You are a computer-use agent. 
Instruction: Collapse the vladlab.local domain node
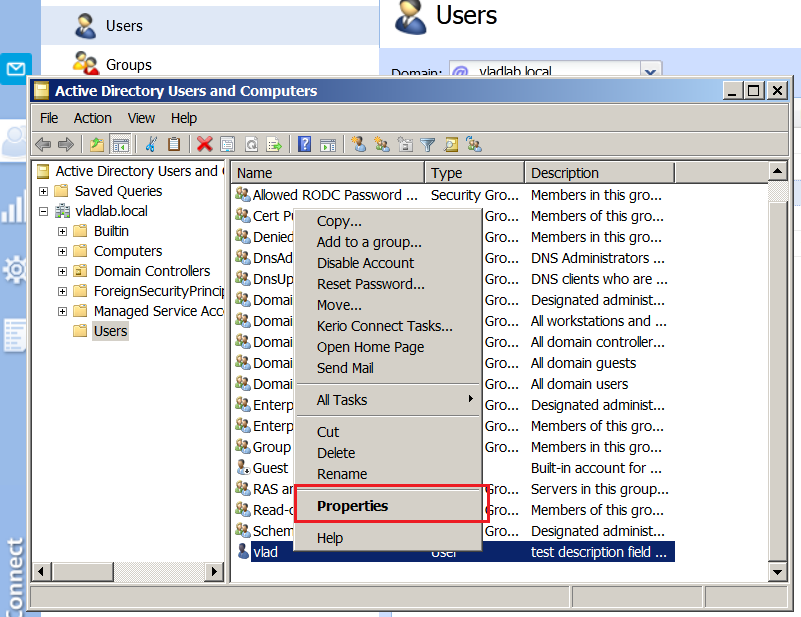point(43,211)
